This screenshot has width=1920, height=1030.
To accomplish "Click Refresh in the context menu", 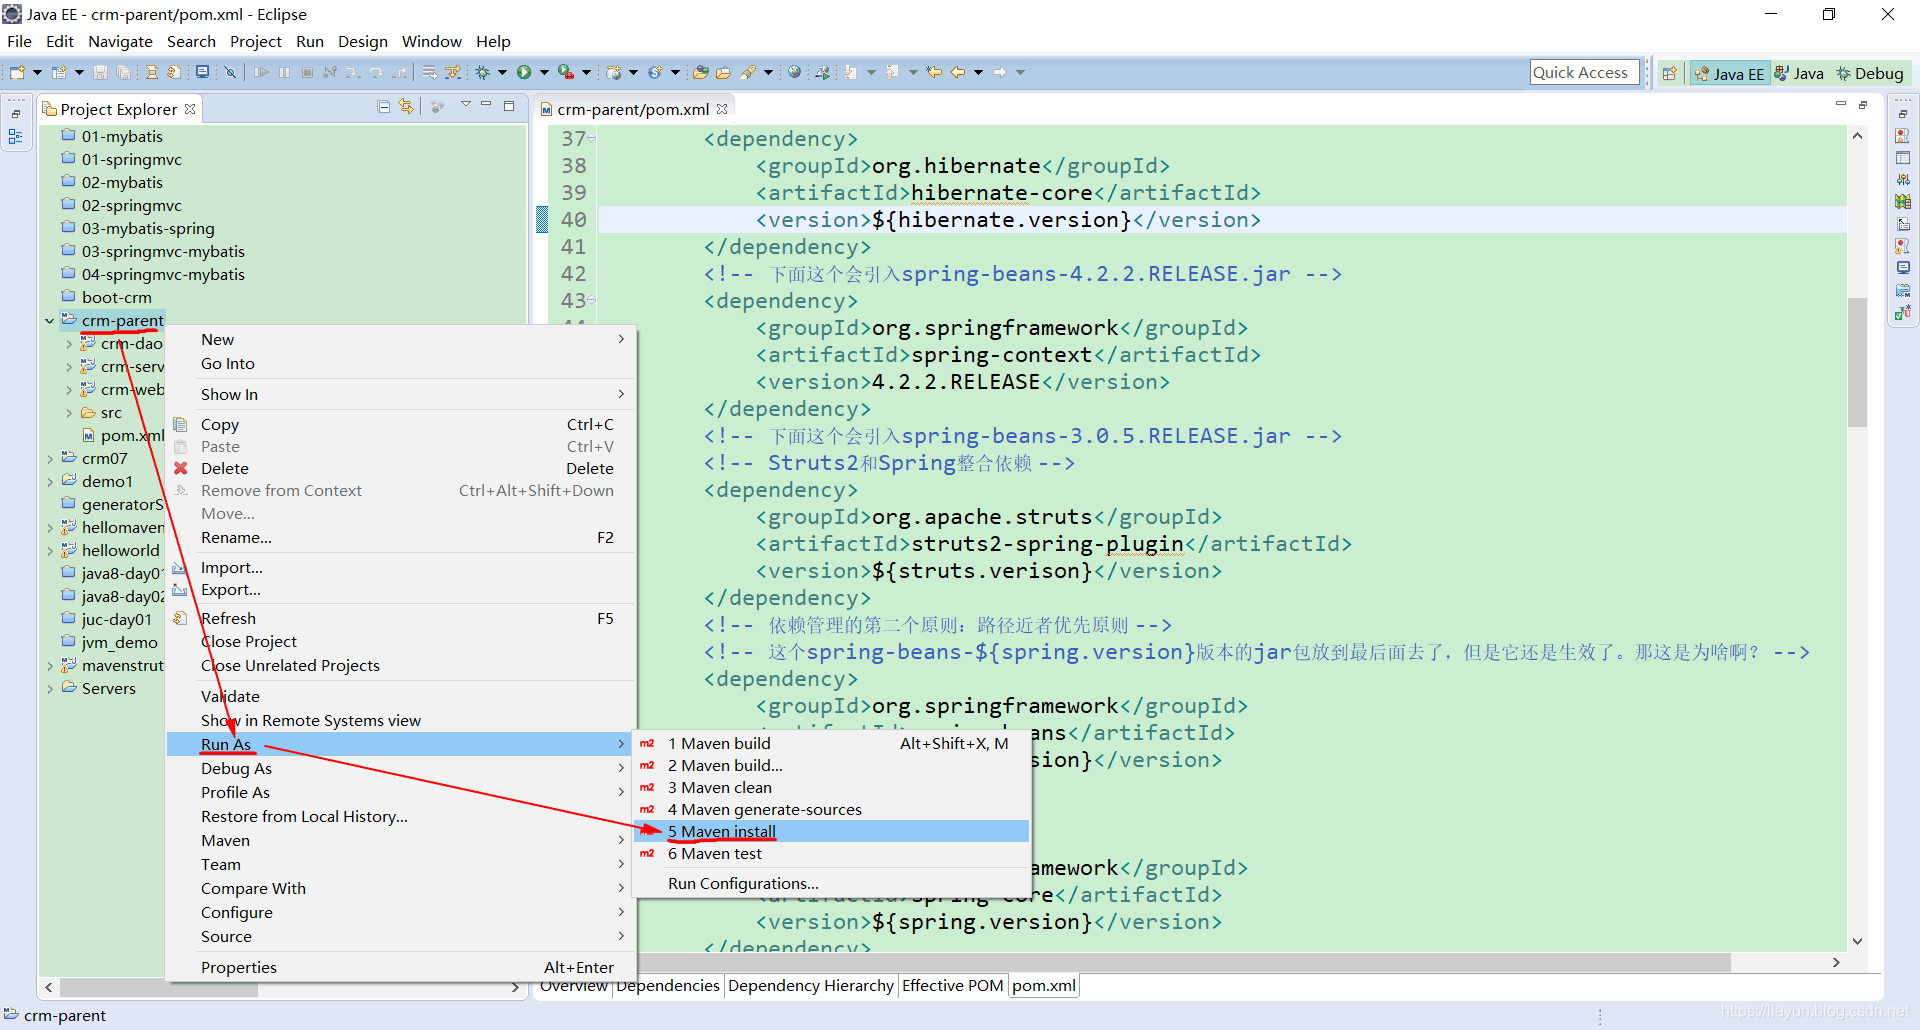I will tap(400, 618).
